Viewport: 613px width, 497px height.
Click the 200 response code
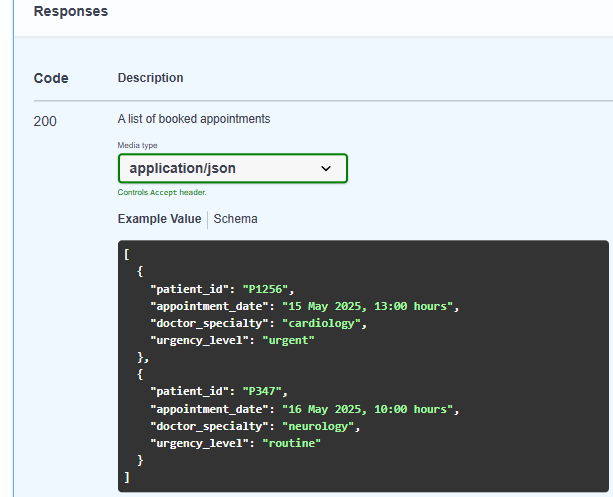coord(45,121)
